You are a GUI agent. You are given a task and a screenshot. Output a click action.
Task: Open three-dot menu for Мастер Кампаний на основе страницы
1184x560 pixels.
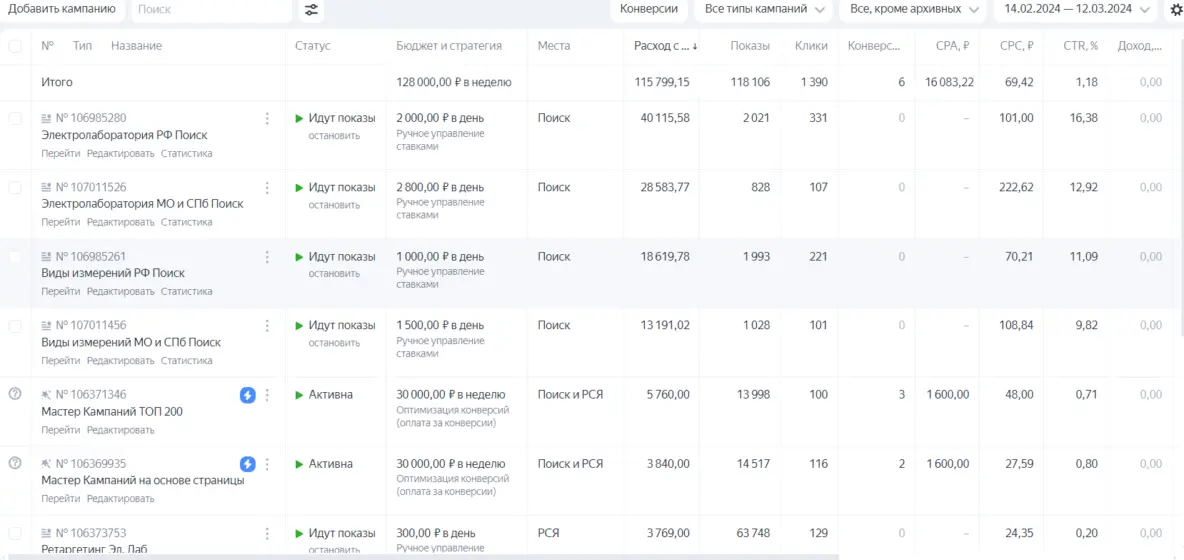pos(267,464)
